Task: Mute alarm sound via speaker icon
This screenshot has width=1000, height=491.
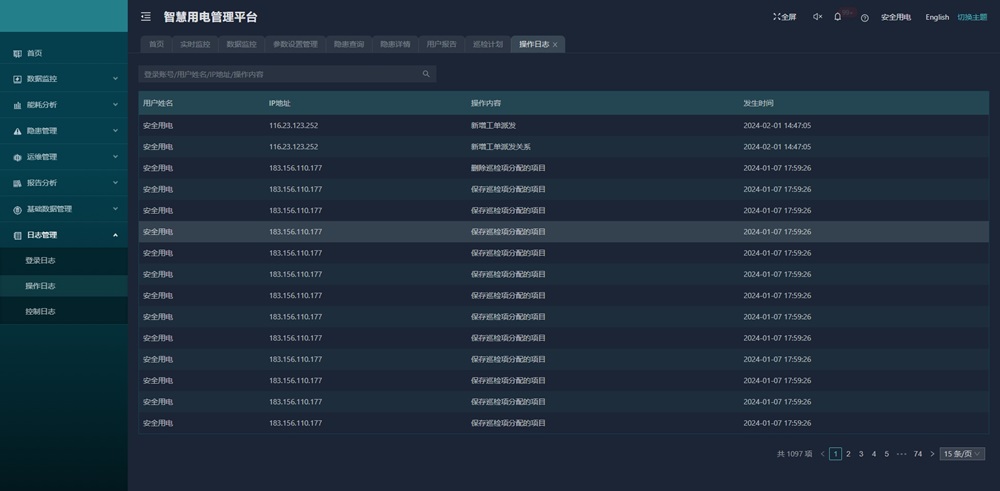Action: [x=817, y=17]
